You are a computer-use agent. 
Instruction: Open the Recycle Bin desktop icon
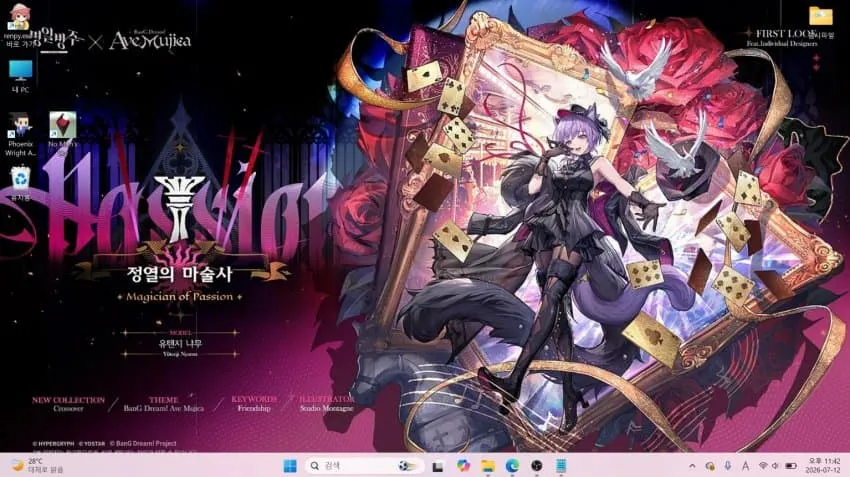coord(20,184)
